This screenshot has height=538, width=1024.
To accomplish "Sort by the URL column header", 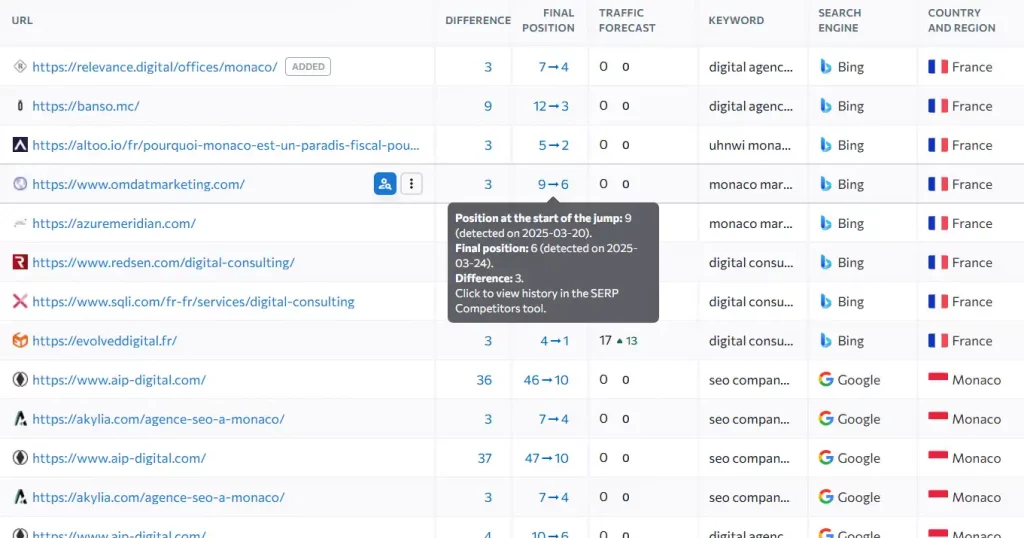I will (x=22, y=20).
